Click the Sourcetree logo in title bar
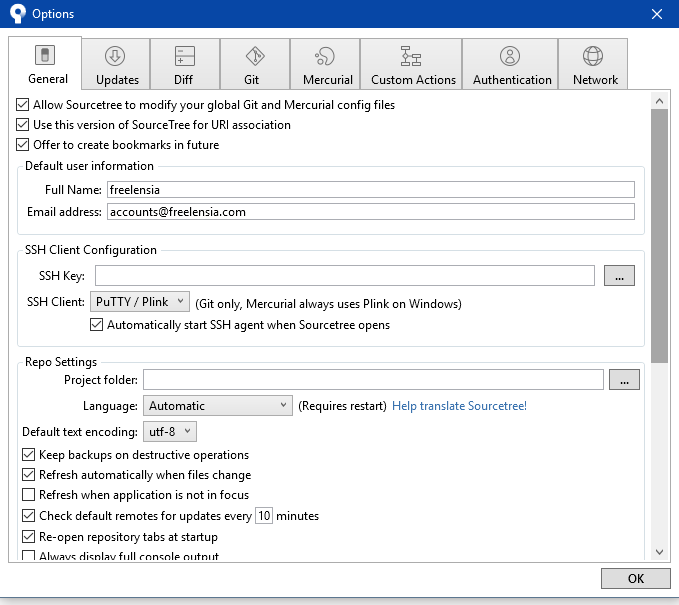This screenshot has height=605, width=679. pos(17,13)
